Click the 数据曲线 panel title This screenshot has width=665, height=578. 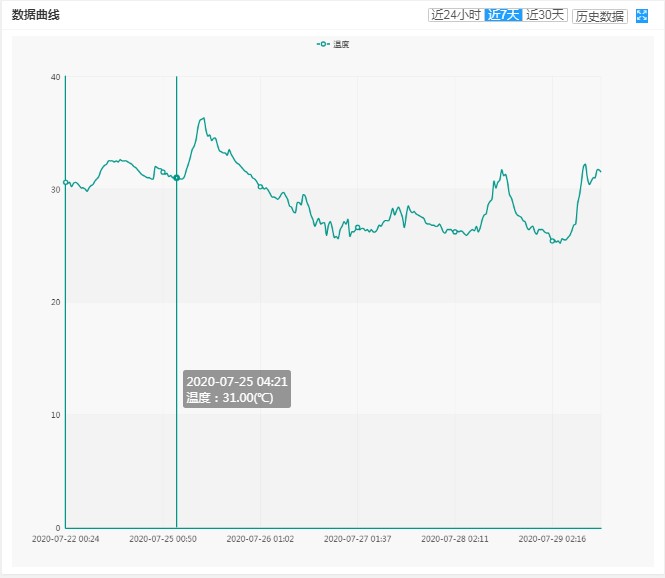click(x=36, y=15)
